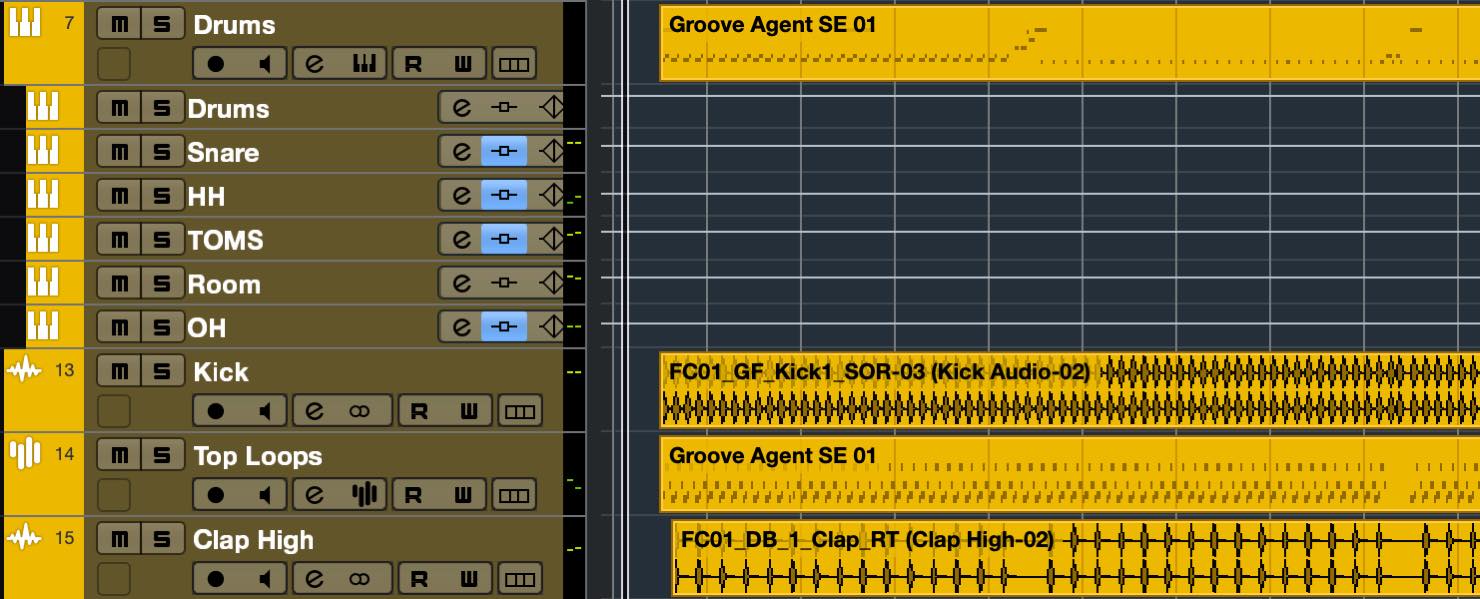Solo the Drums instrument track 7

(162, 24)
